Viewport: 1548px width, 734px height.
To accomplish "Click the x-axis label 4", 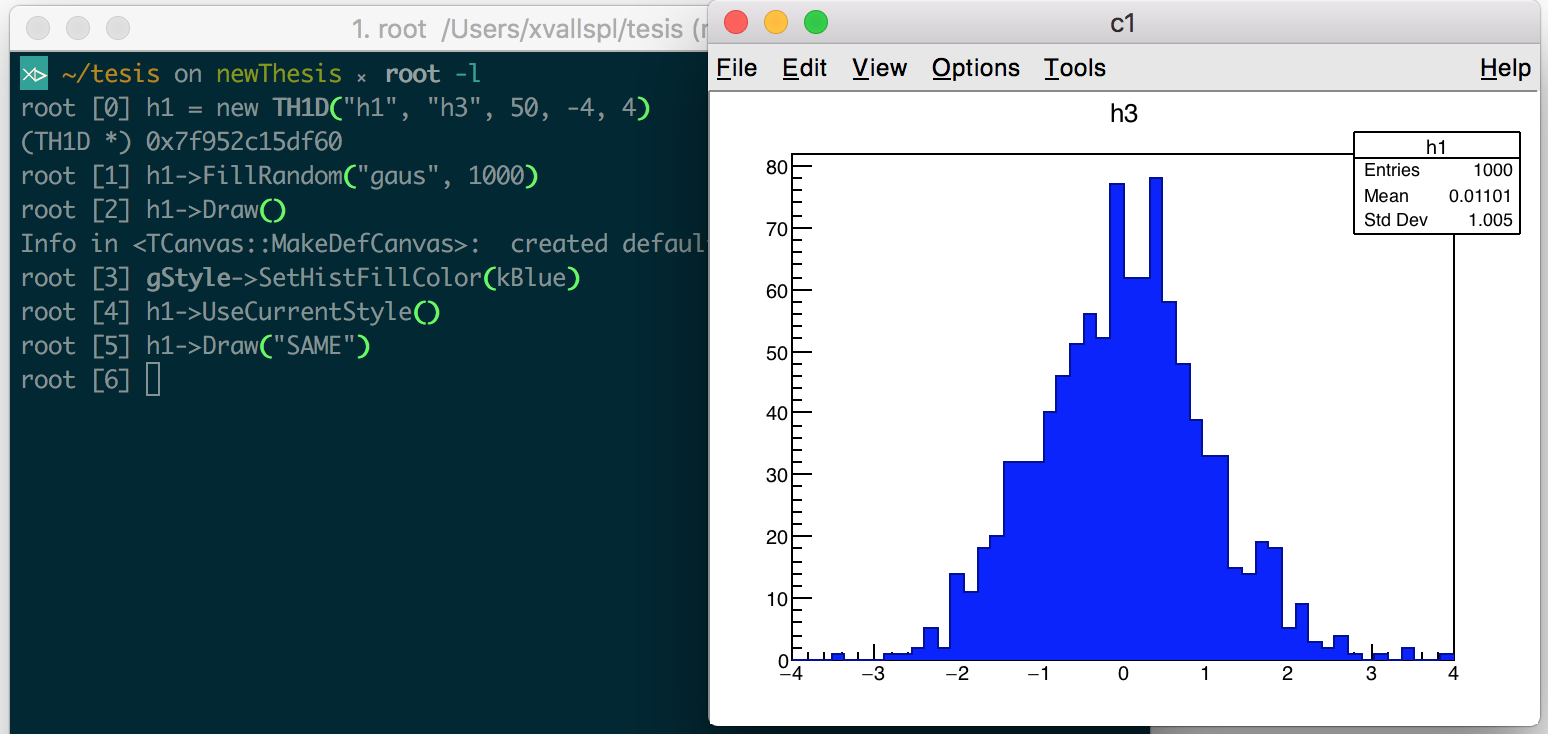I will [1453, 675].
